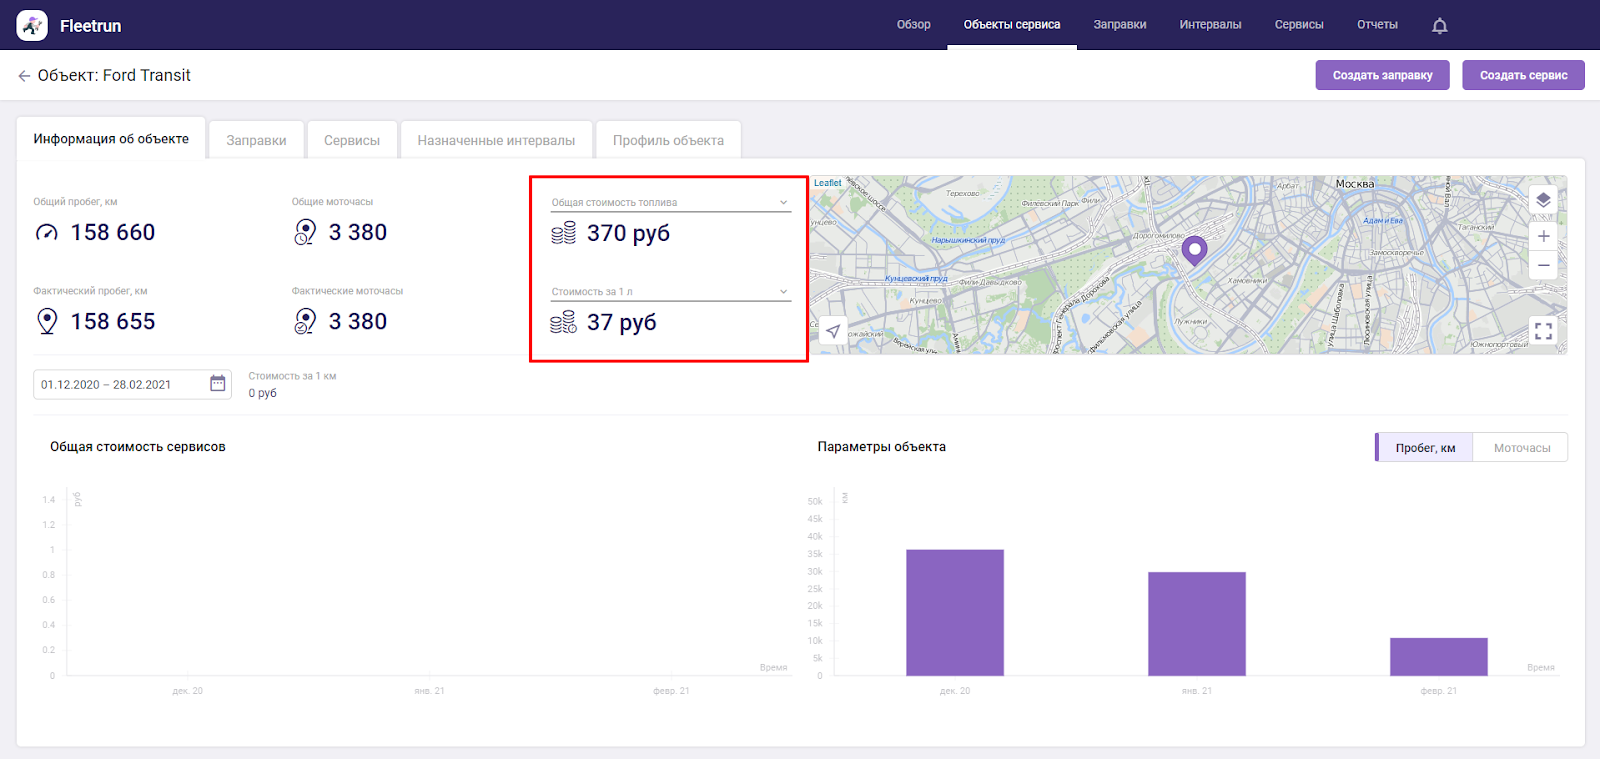Click the purple location marker on map
The image size is (1600, 759).
[x=1194, y=250]
